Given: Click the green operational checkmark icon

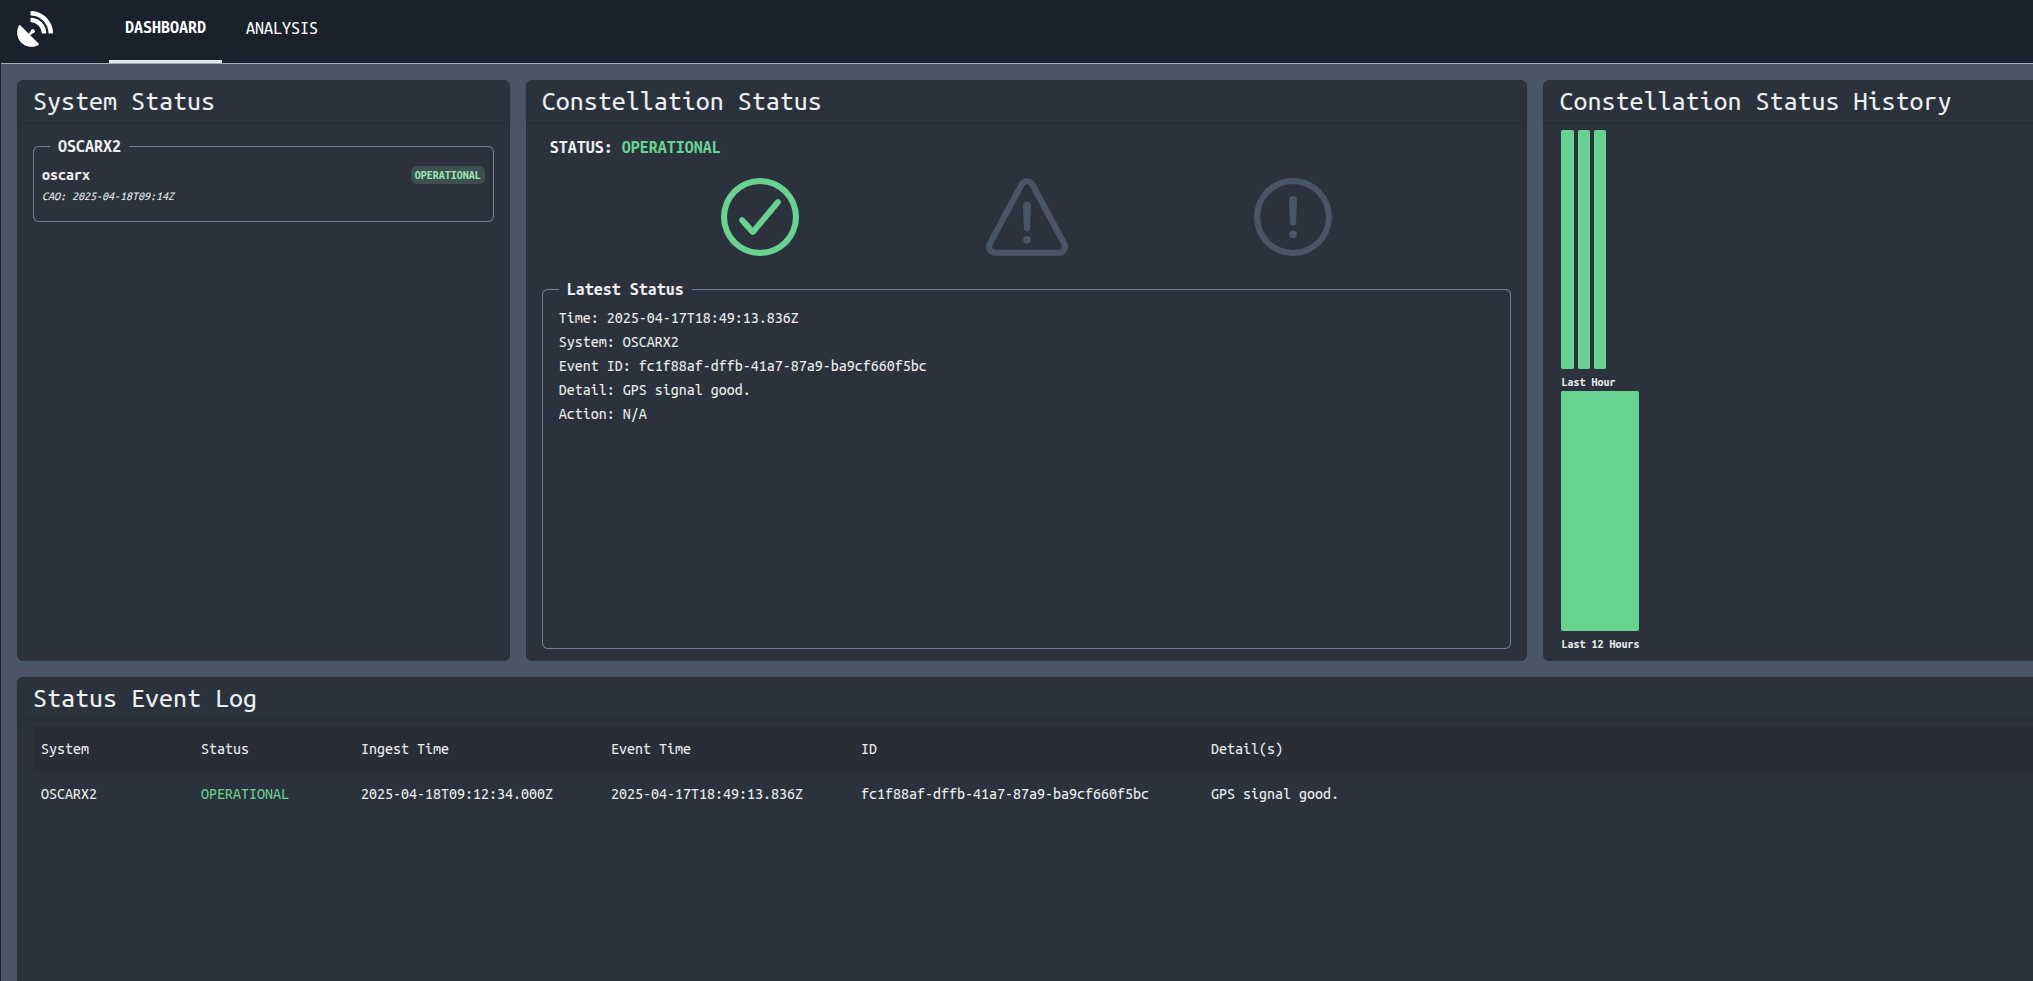Looking at the screenshot, I should 760,217.
